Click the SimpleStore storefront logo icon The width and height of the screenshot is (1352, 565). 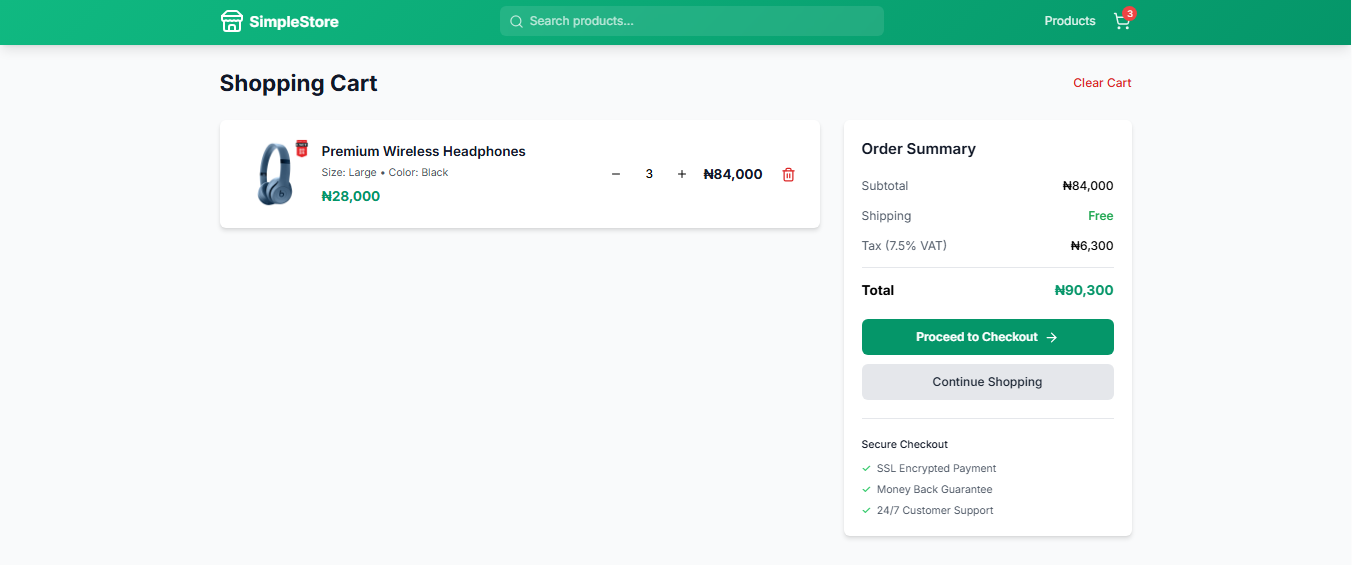[x=232, y=21]
